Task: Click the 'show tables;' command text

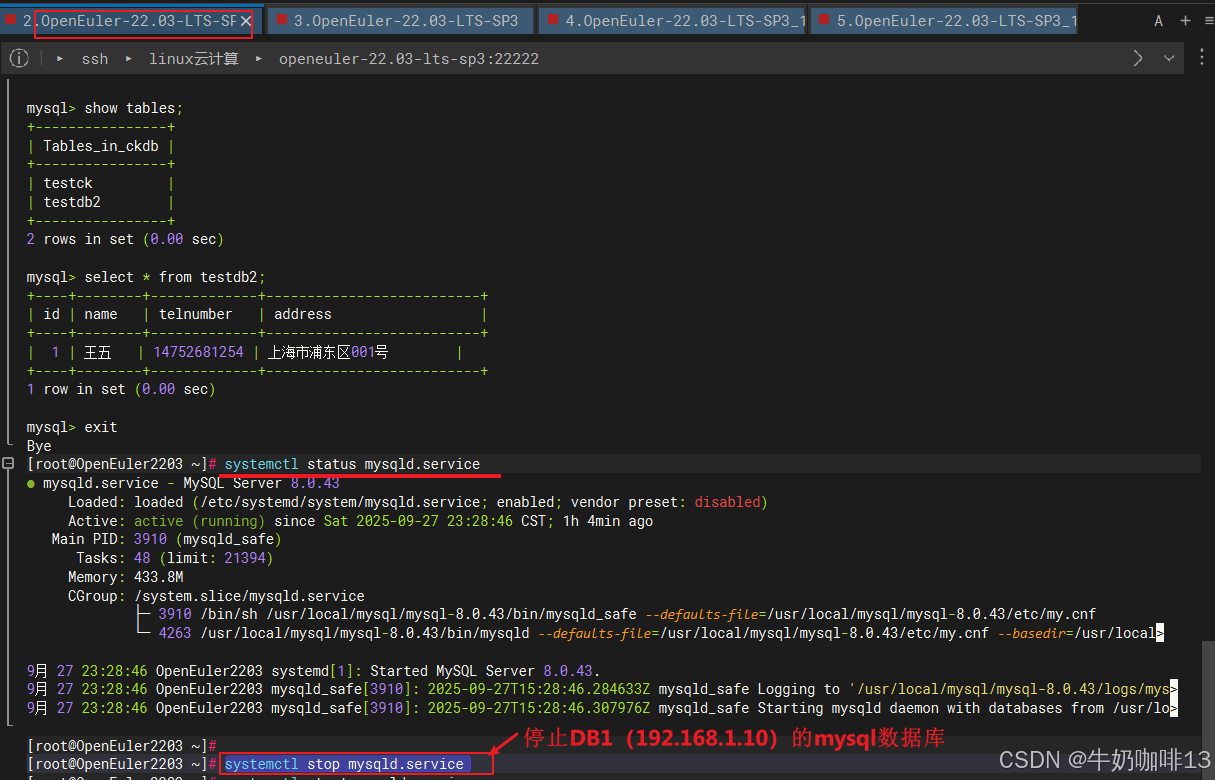Action: (134, 108)
